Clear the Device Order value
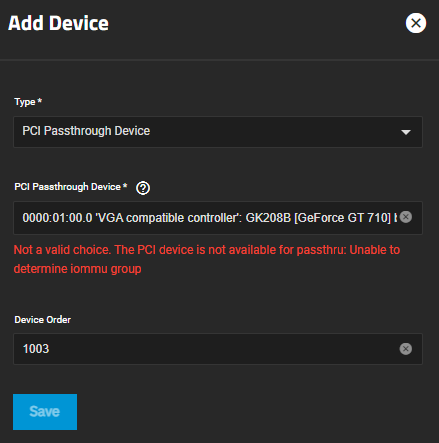 [x=406, y=349]
